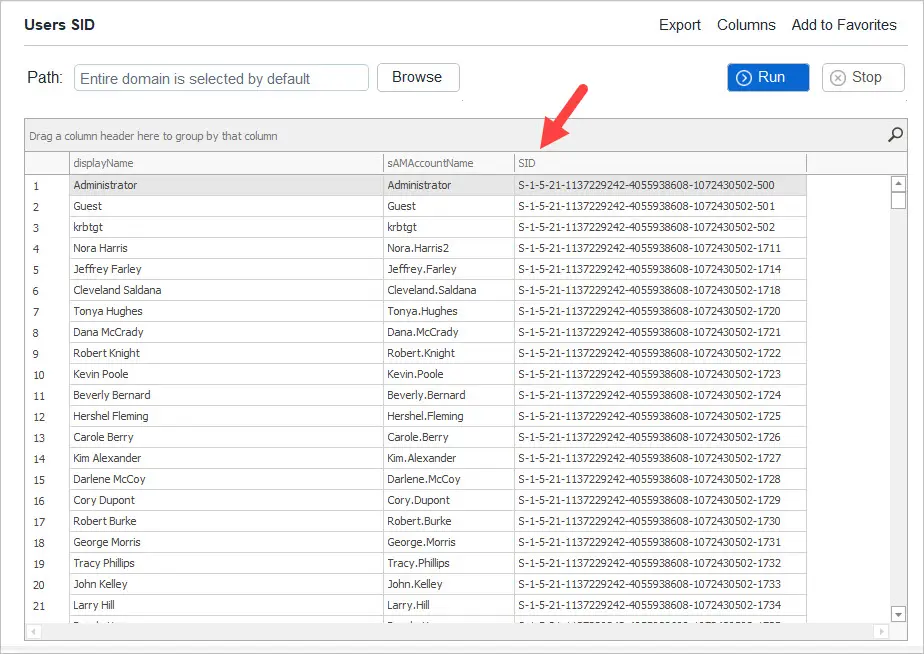Click Cleveland.Saldana account name cell
Screen dimensions: 924x654
[x=448, y=290]
